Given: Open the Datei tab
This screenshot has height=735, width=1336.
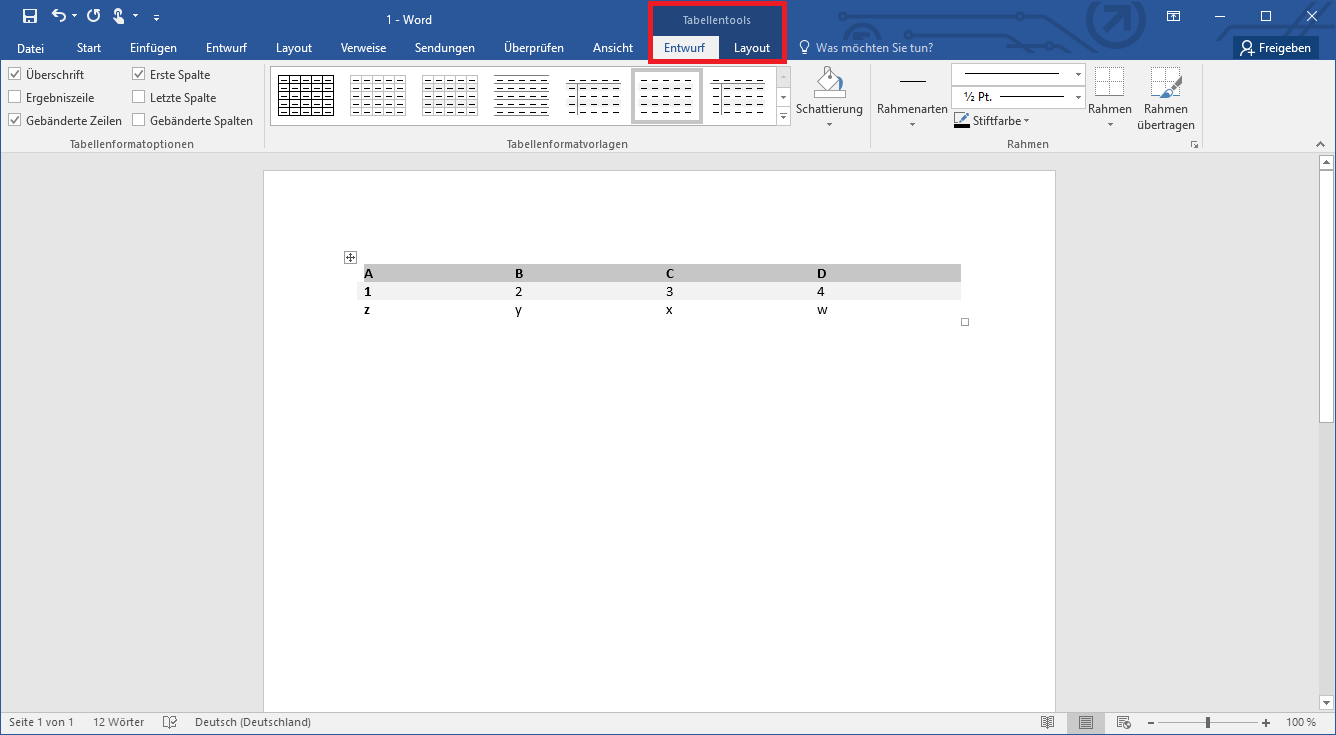Looking at the screenshot, I should pyautogui.click(x=30, y=48).
